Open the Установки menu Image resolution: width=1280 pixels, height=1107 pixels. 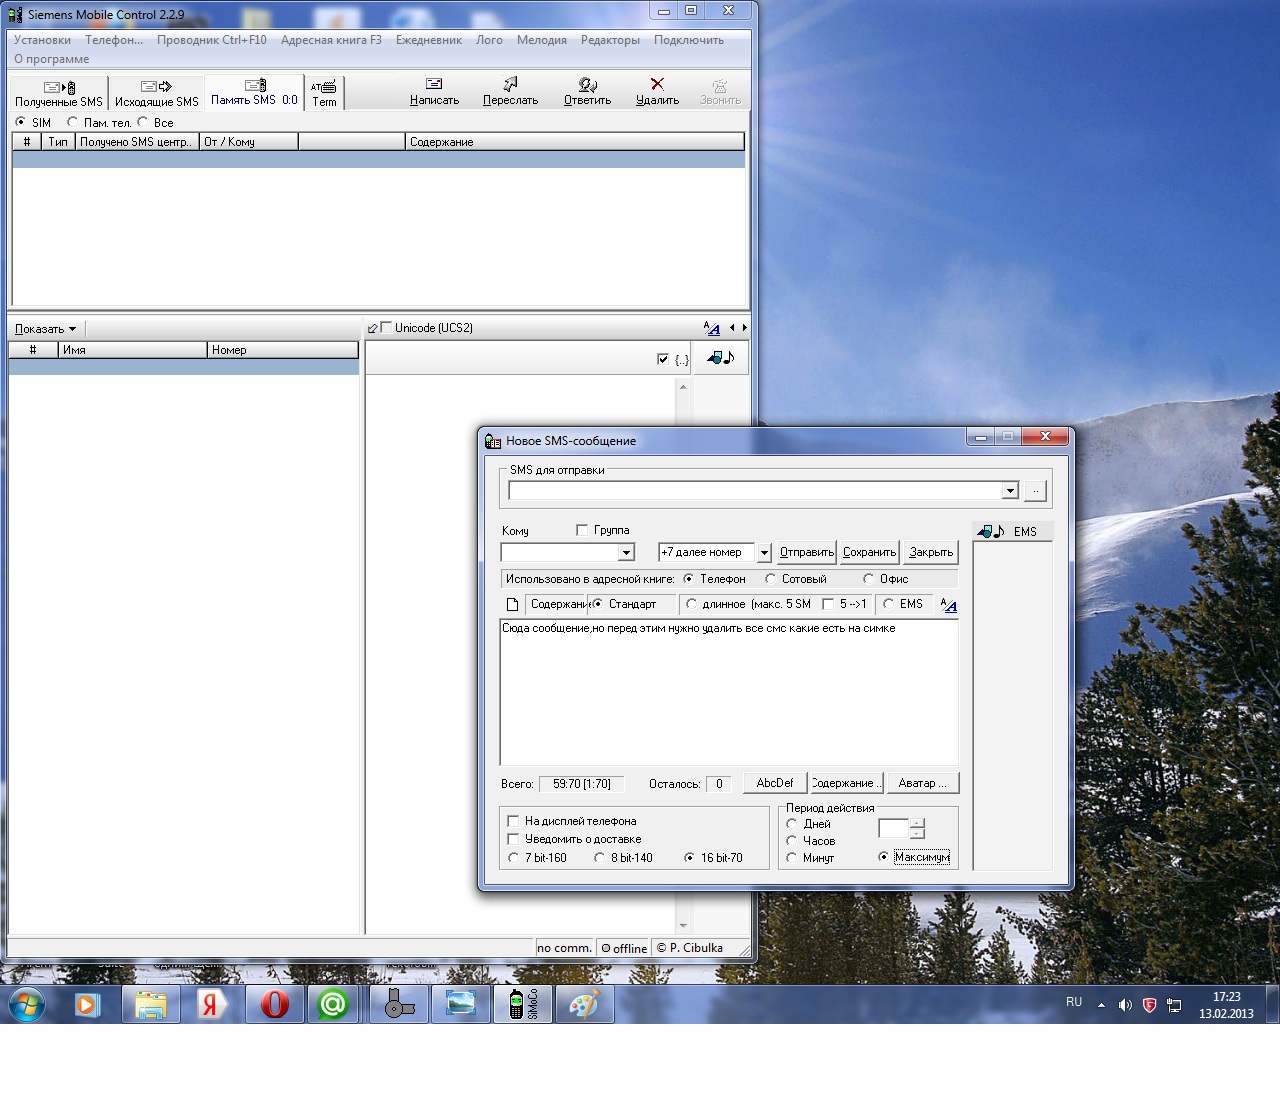tap(42, 40)
